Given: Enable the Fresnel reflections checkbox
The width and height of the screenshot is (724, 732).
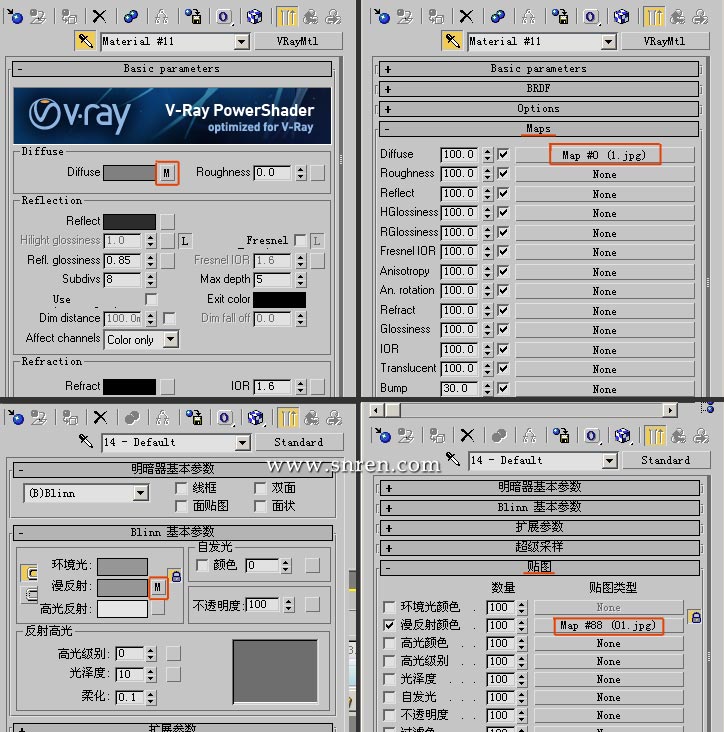Looking at the screenshot, I should [x=300, y=241].
